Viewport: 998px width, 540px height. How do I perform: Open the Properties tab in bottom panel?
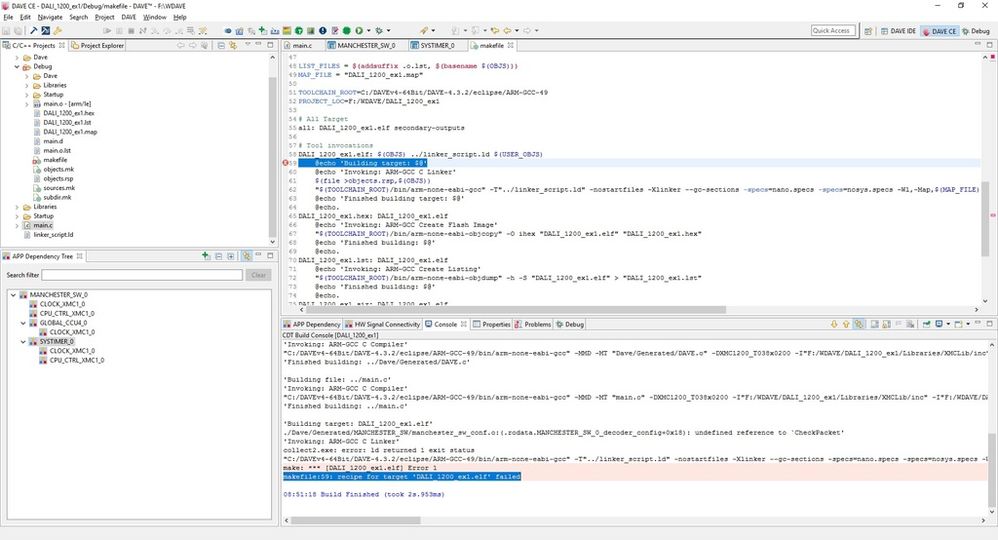[491, 324]
